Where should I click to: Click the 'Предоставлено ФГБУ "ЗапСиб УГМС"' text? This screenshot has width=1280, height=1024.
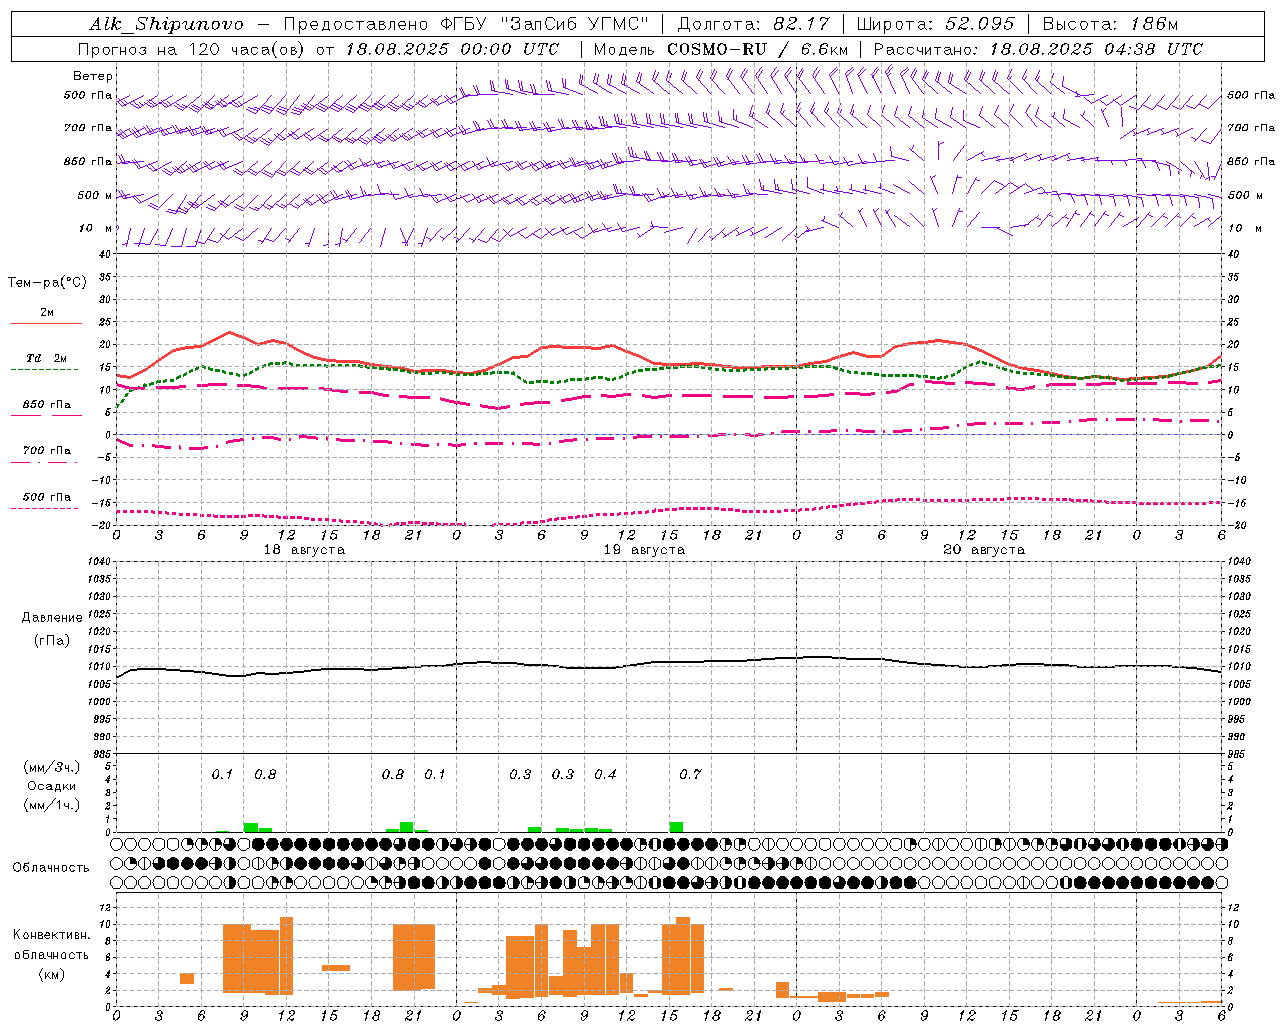[467, 24]
